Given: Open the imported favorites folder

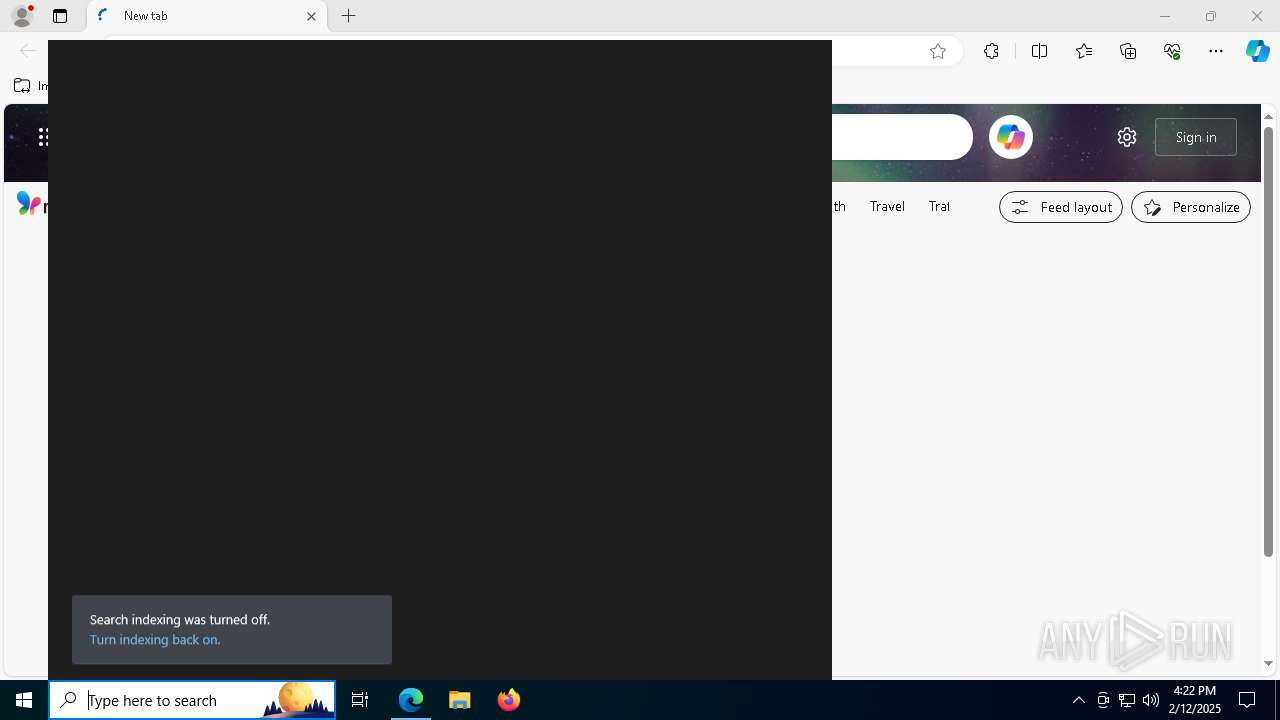Looking at the screenshot, I should coord(30,86).
